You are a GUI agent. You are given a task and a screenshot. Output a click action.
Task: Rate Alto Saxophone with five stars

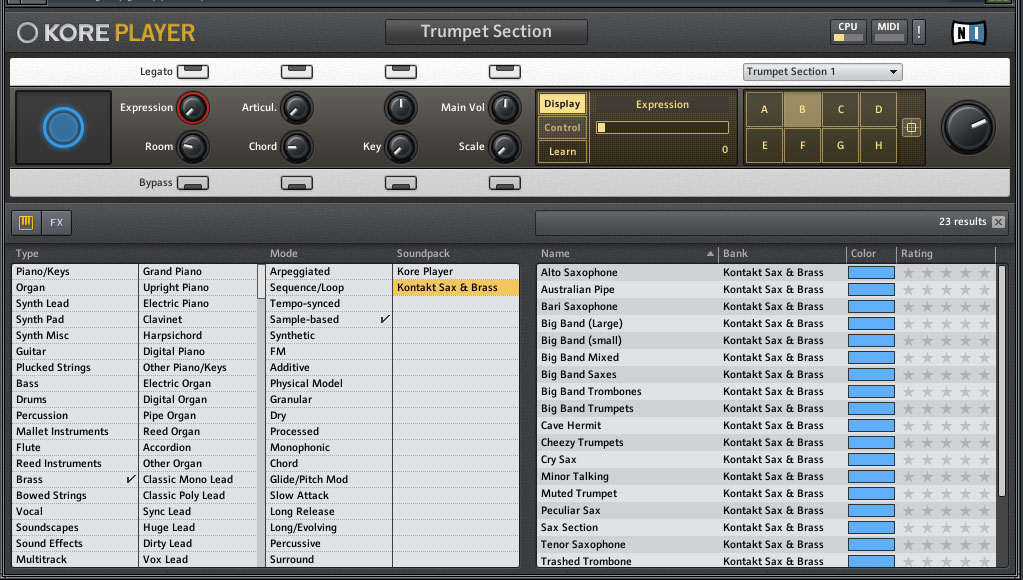[x=985, y=273]
